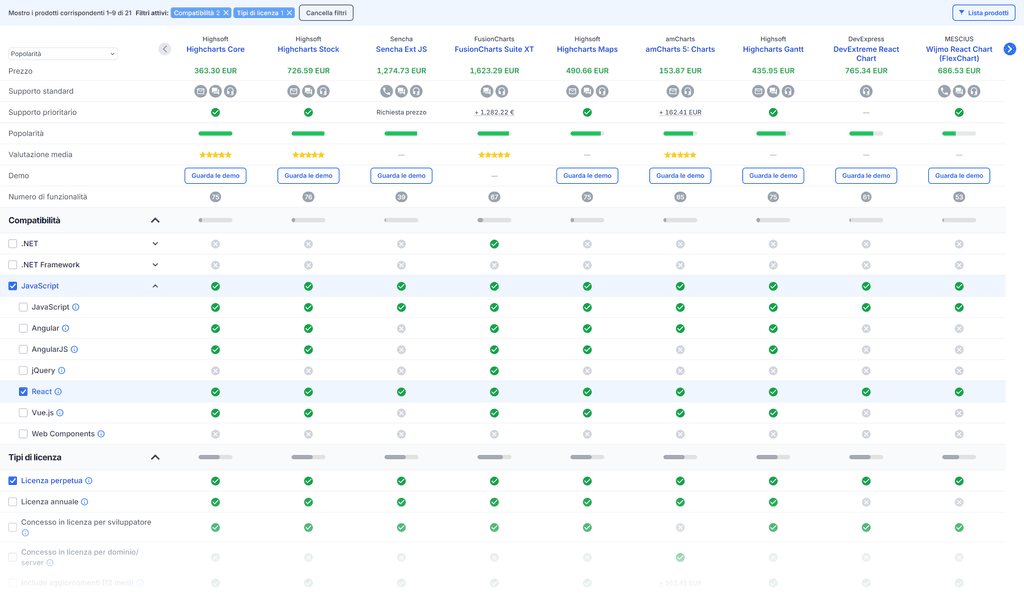Image resolution: width=1024 pixels, height=598 pixels.
Task: Click feature count badge for FusionCharts Suite XT
Action: tap(494, 197)
